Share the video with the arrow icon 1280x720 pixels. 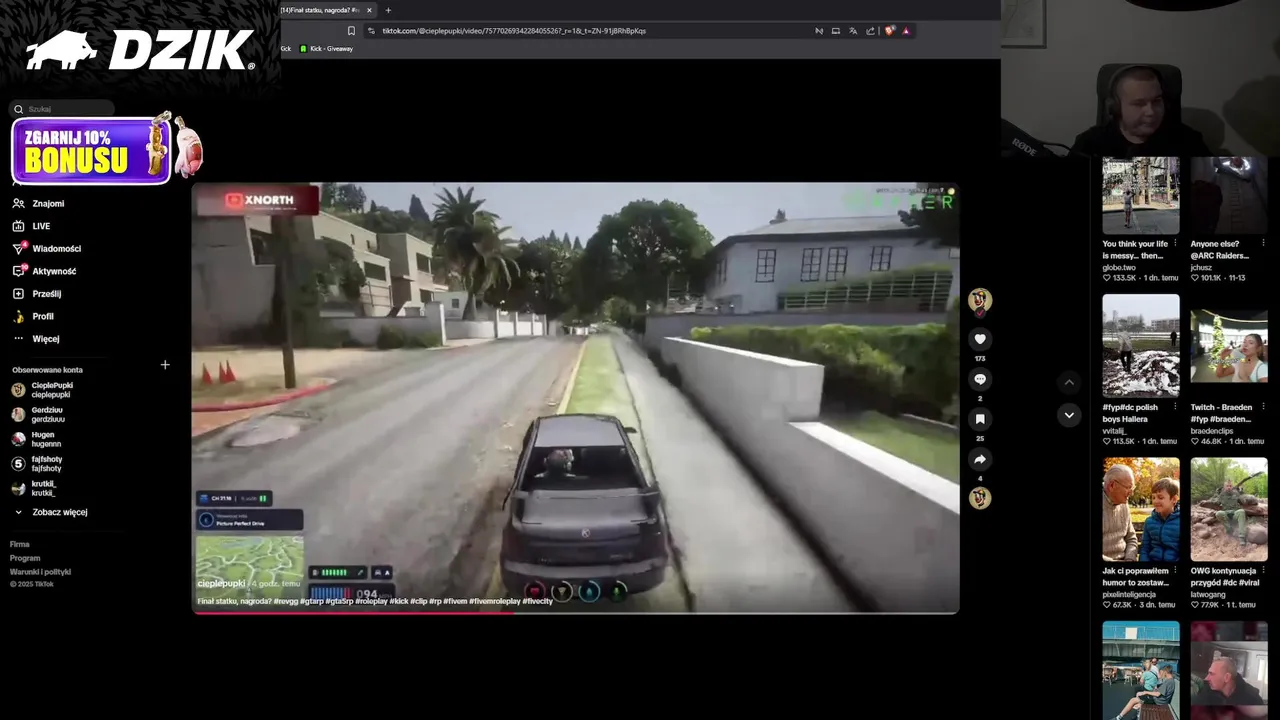pos(980,459)
